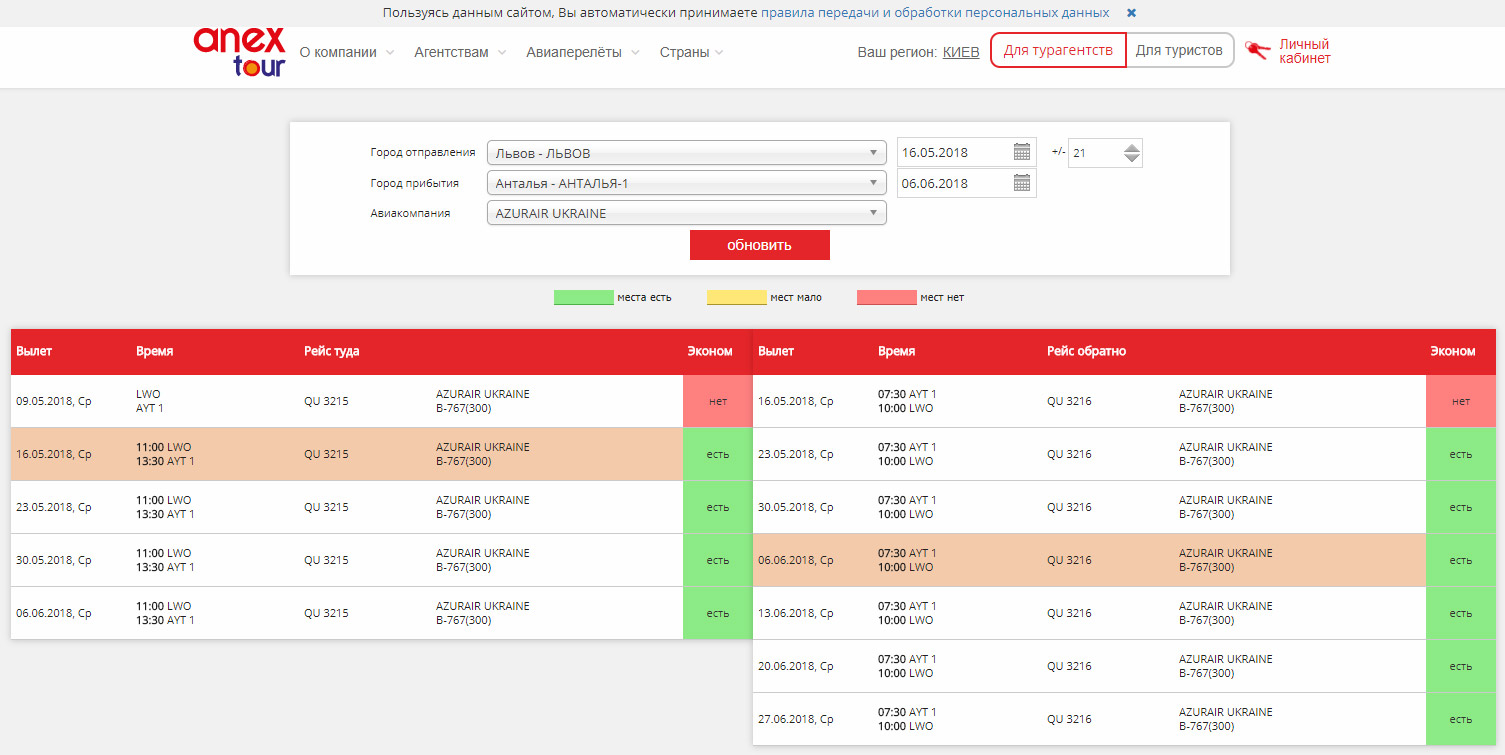The height and width of the screenshot is (755, 1505).
Task: Click the Рейс обратно column header
Action: tap(1087, 351)
